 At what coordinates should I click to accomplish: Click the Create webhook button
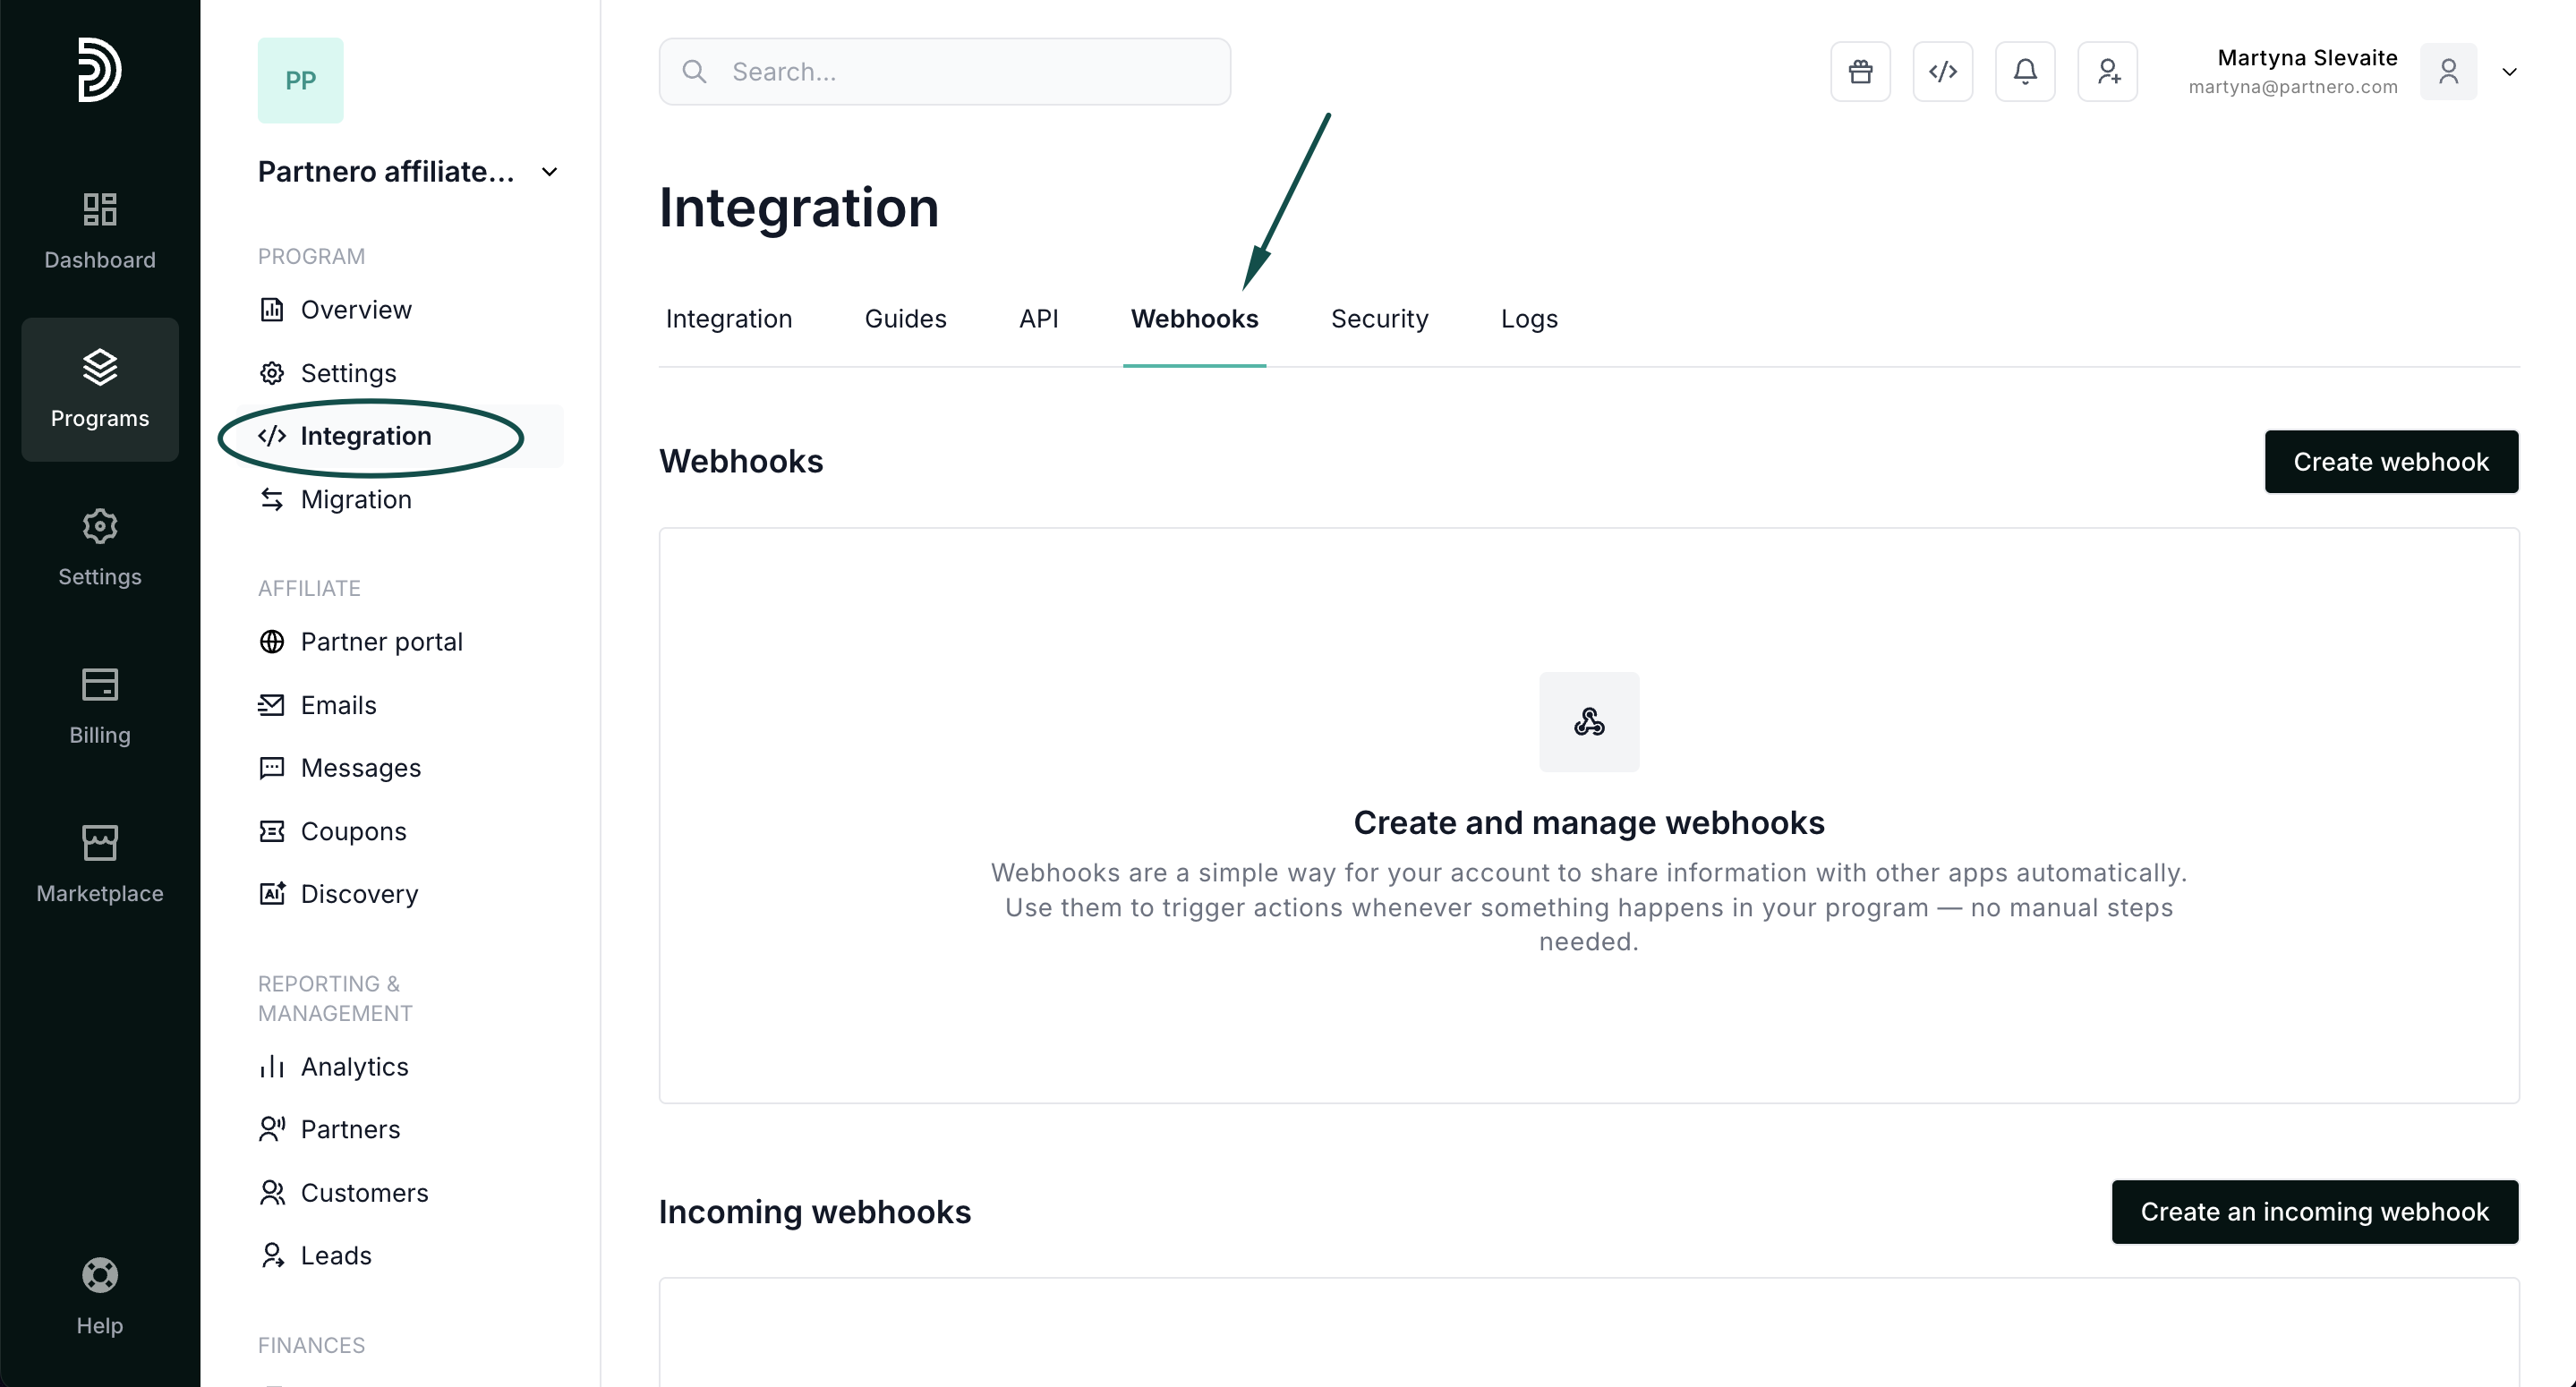click(x=2390, y=462)
